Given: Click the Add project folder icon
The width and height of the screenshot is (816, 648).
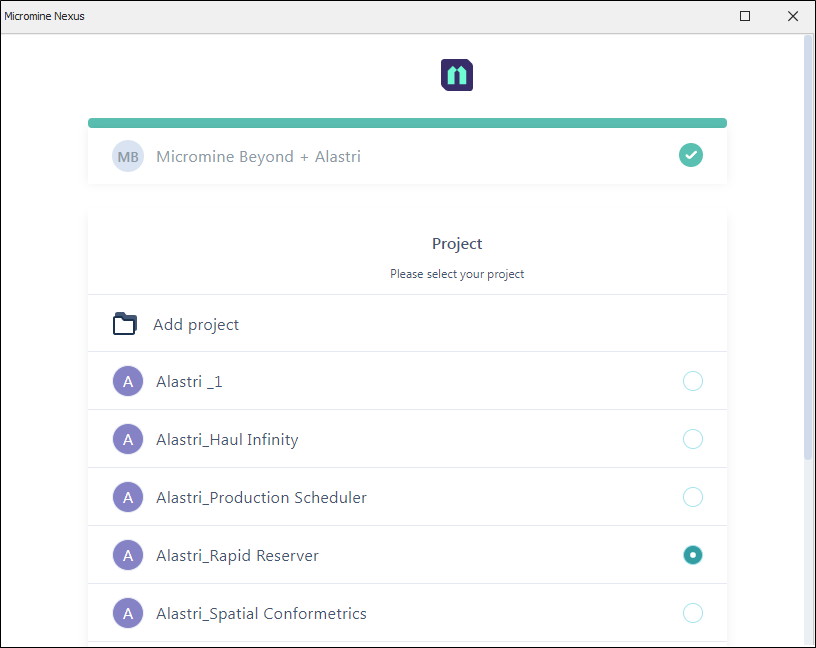Looking at the screenshot, I should point(125,324).
